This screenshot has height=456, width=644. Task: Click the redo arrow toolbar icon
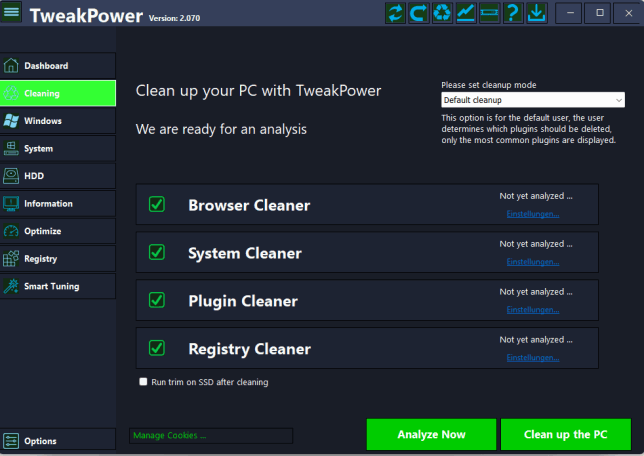[x=419, y=13]
